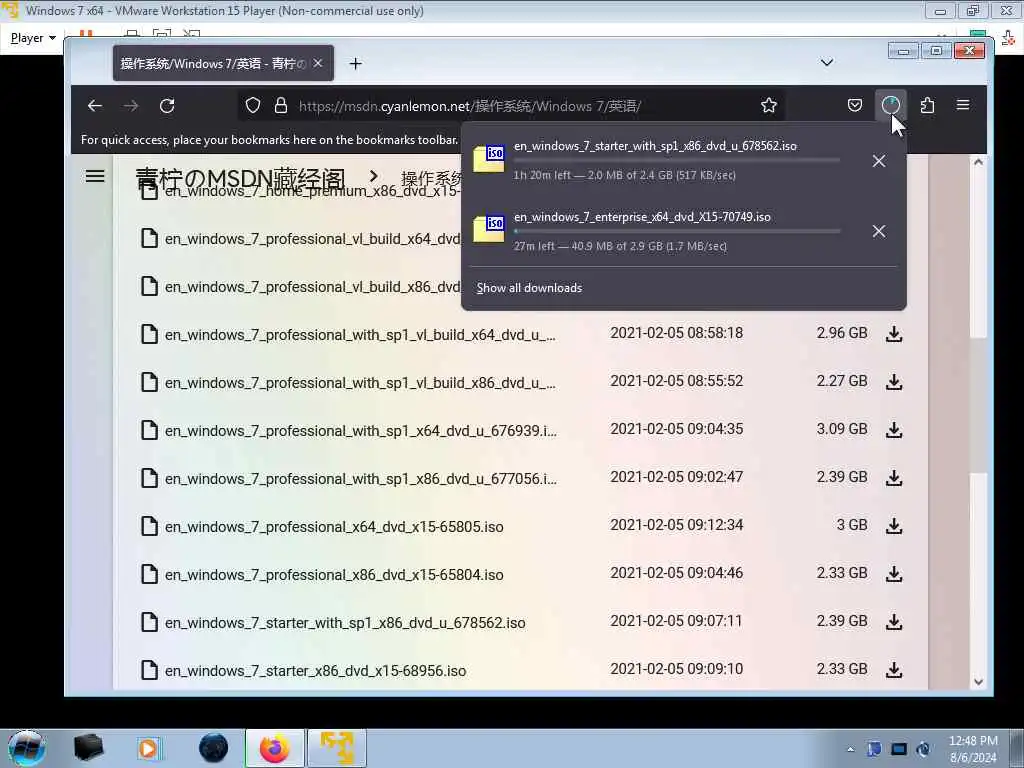Cancel the enterprise_x64 iso download

(x=879, y=231)
